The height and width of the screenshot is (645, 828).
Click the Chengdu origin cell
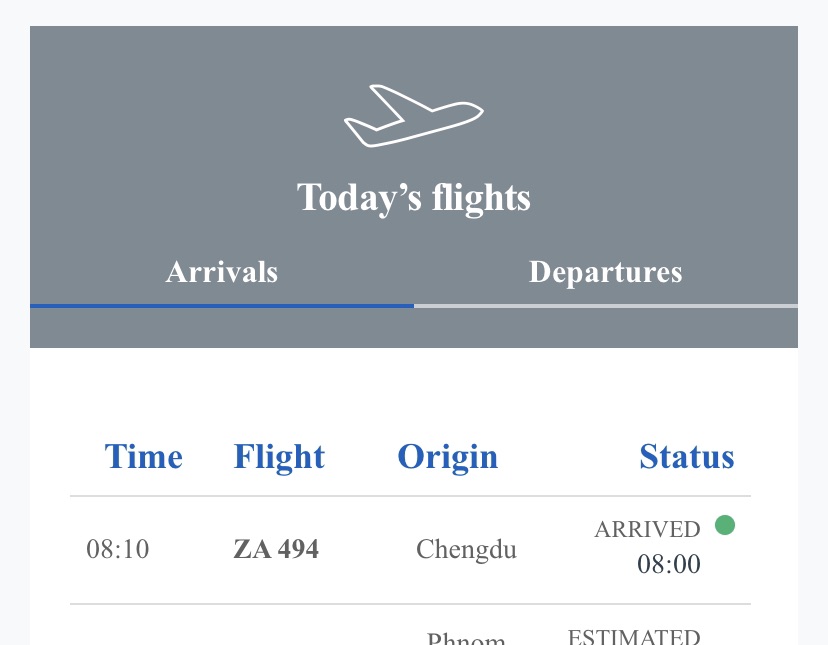click(x=466, y=549)
